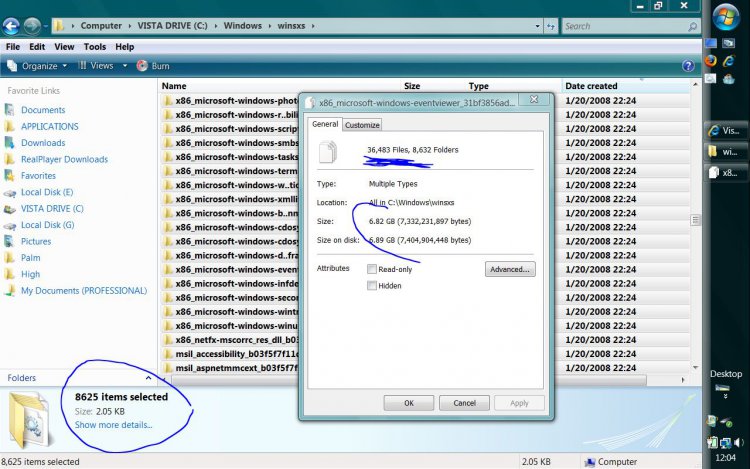Click the Burn disc icon
The image size is (750, 469).
tap(142, 66)
